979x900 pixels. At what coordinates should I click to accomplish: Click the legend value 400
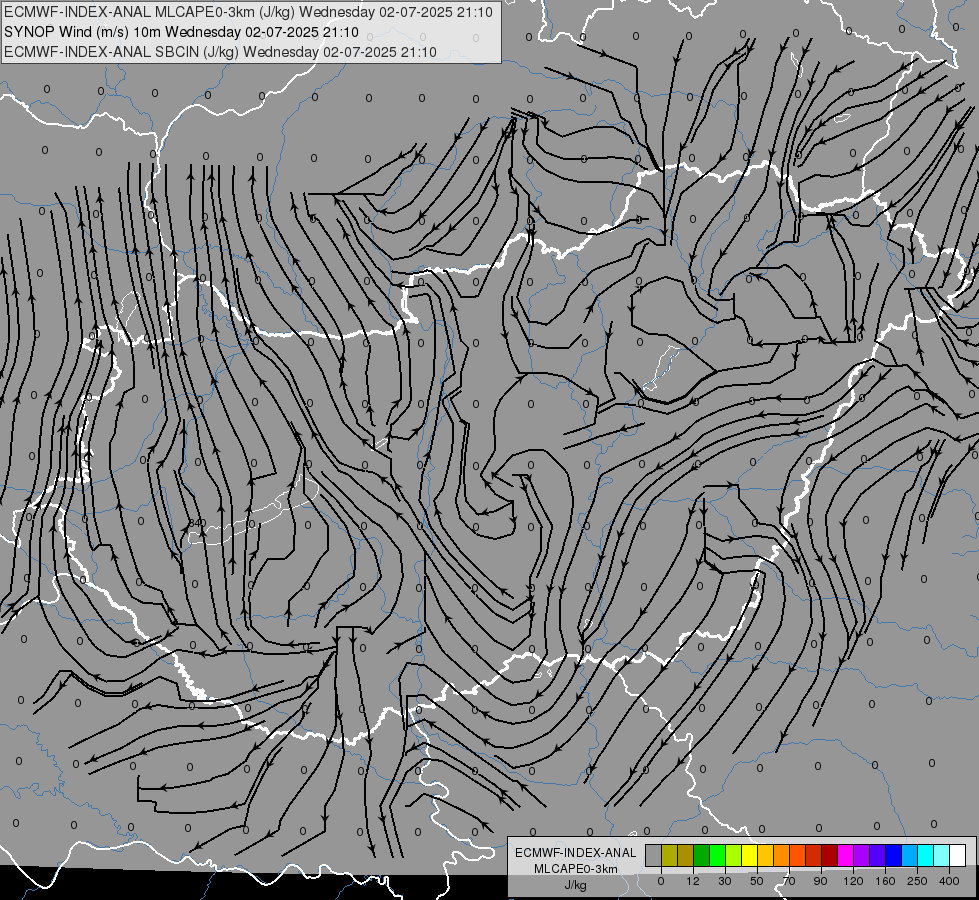tap(949, 881)
